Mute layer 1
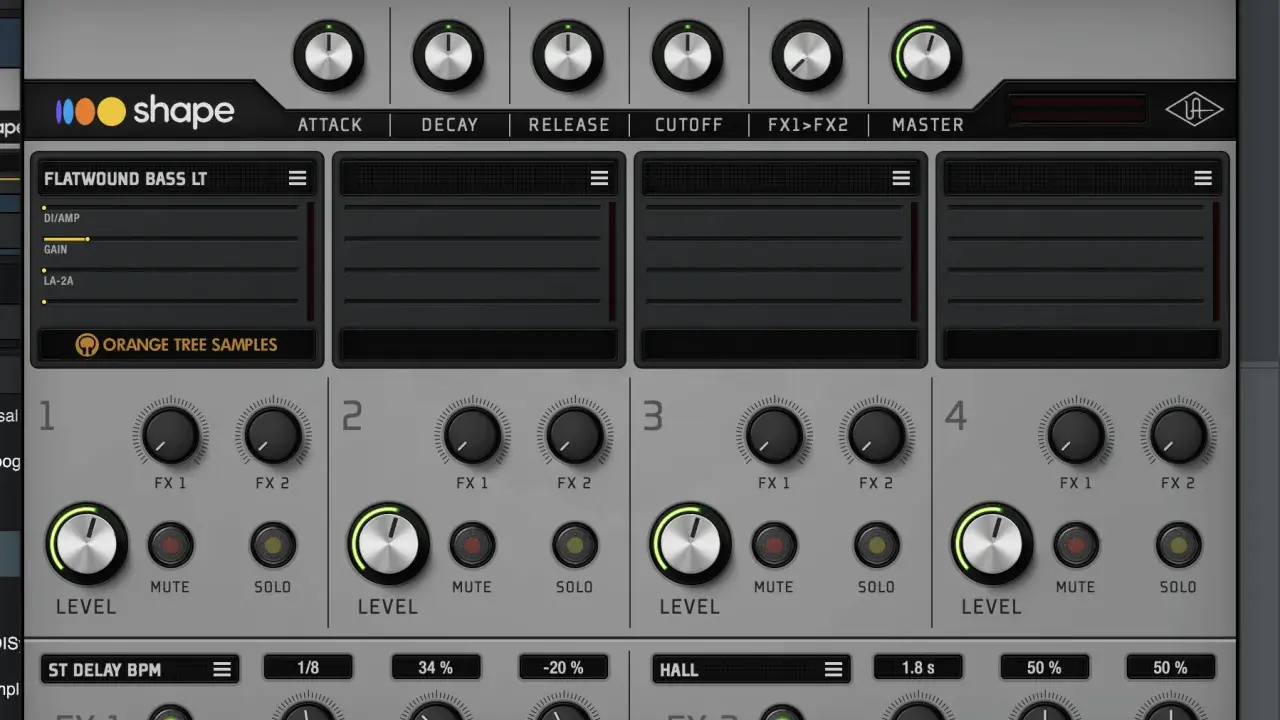The height and width of the screenshot is (720, 1280). 170,546
